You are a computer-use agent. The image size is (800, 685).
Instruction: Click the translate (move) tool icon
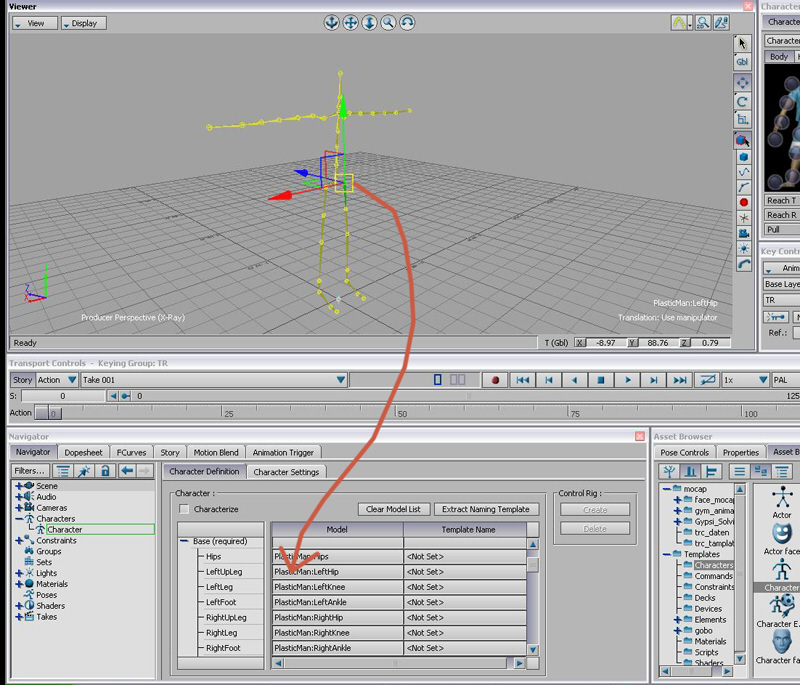(x=743, y=82)
